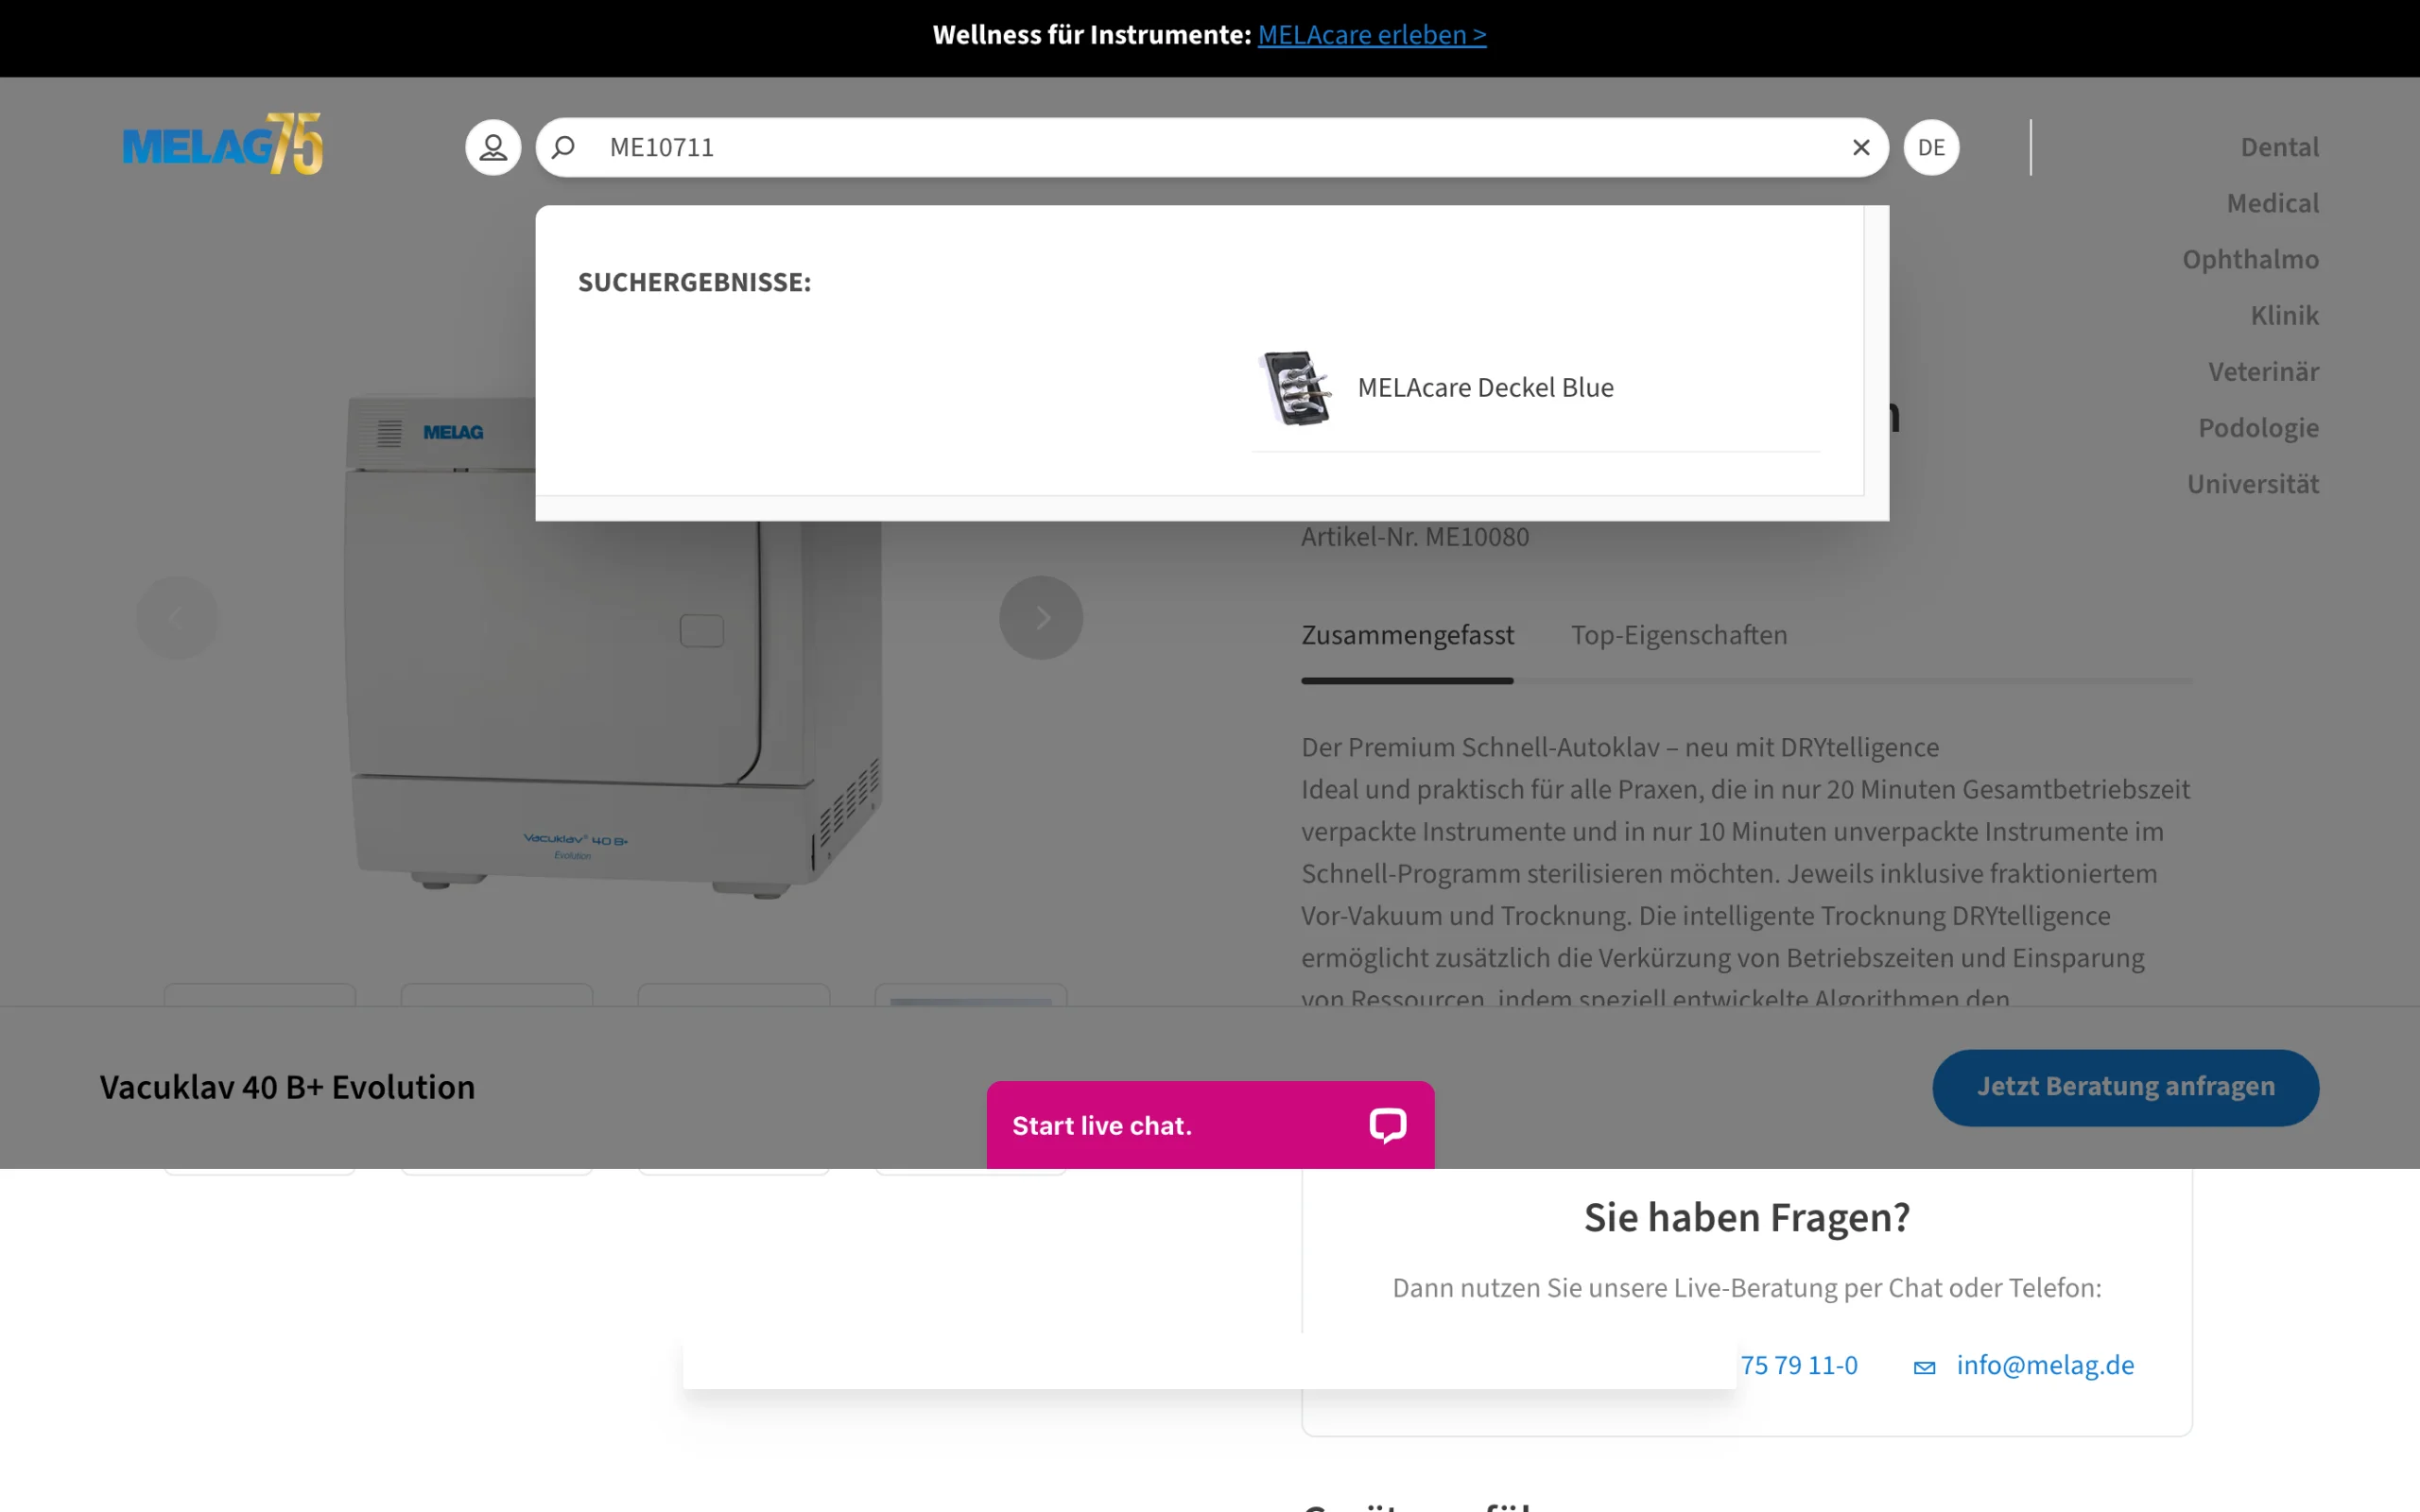Click the MELAcare Deckel Blue thumbnail
Viewport: 2420px width, 1512px height.
click(1296, 388)
